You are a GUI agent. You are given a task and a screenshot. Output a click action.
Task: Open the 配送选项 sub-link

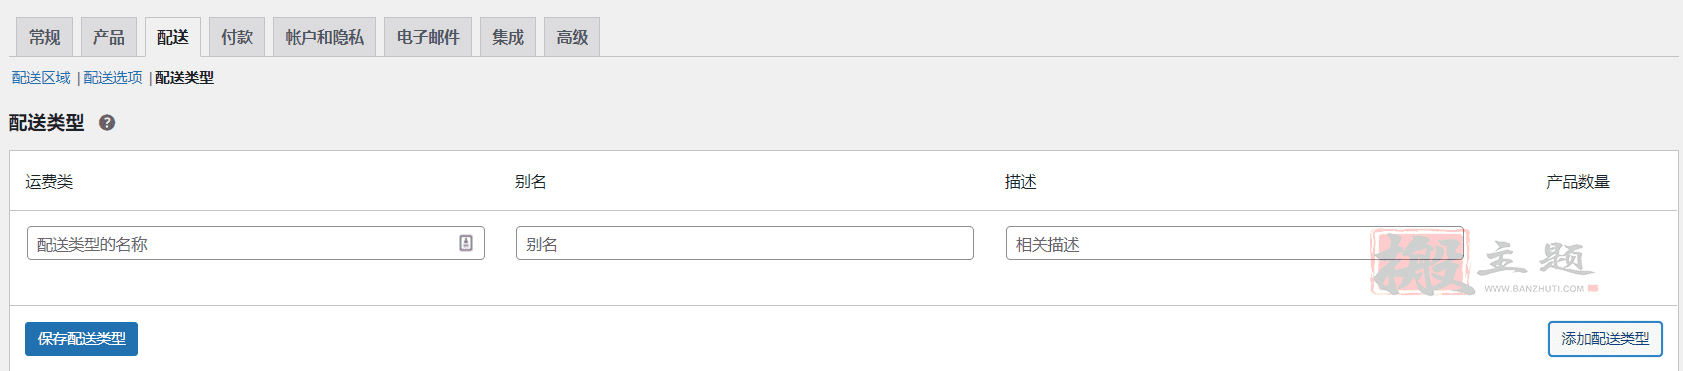pyautogui.click(x=113, y=78)
